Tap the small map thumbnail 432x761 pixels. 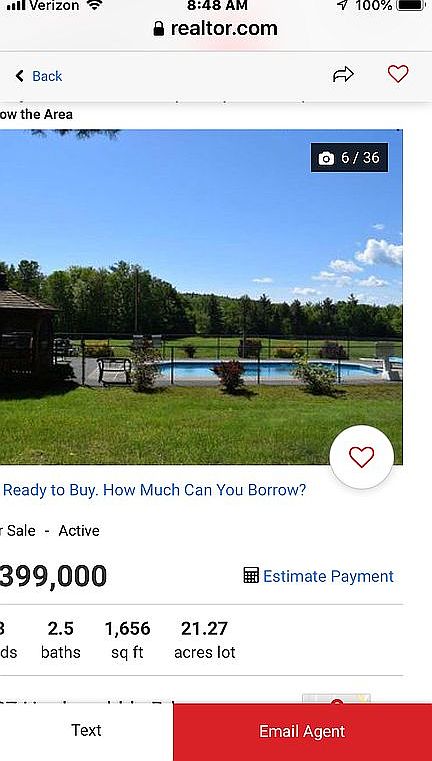[336, 699]
